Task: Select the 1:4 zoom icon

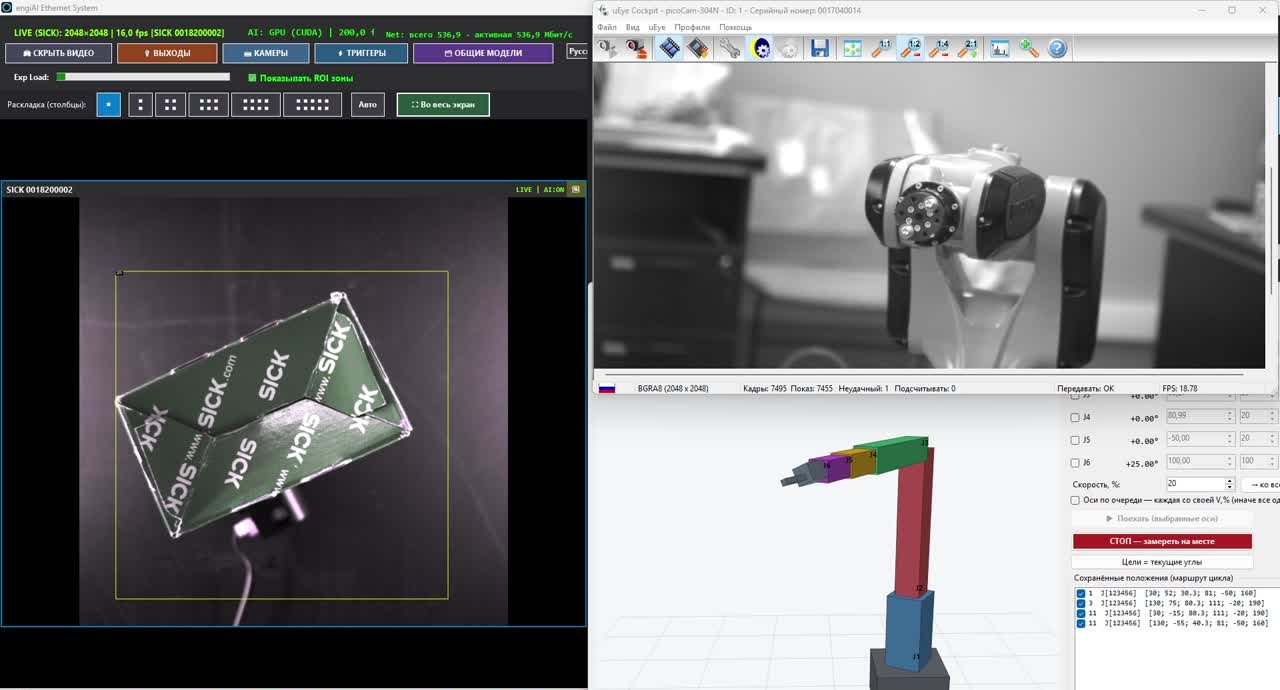Action: (x=939, y=48)
